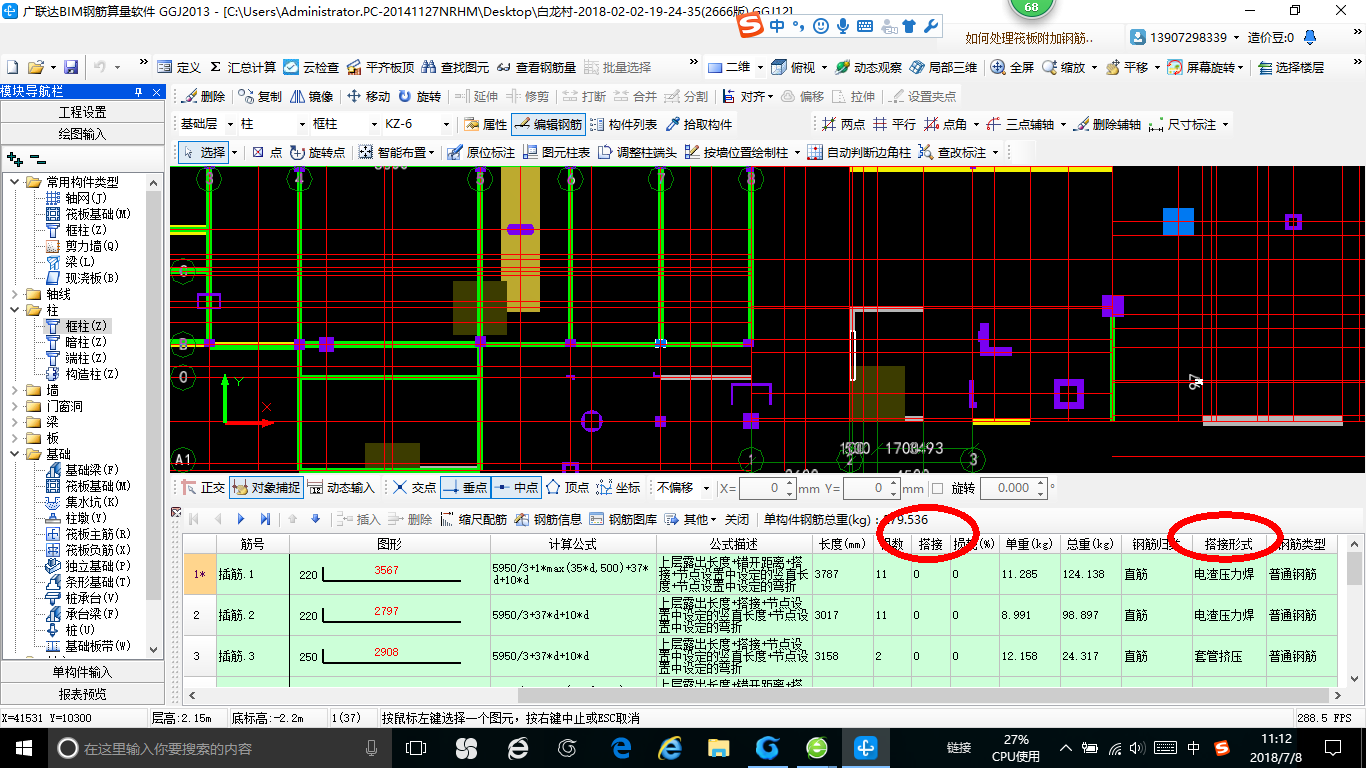Screen dimensions: 1366x768
Task: Click 自动判断边角柱 tool
Action: (859, 152)
